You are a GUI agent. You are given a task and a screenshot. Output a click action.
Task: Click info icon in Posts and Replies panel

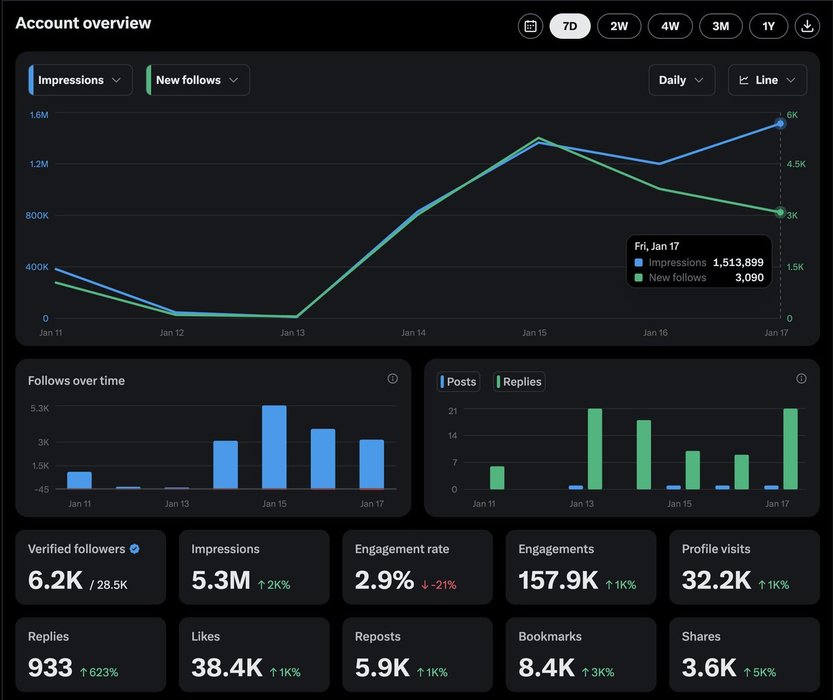(x=801, y=379)
